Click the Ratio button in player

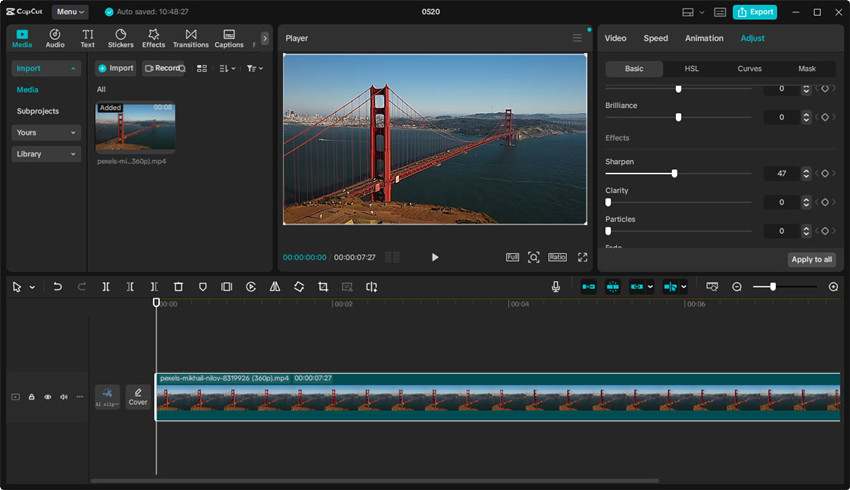click(557, 257)
